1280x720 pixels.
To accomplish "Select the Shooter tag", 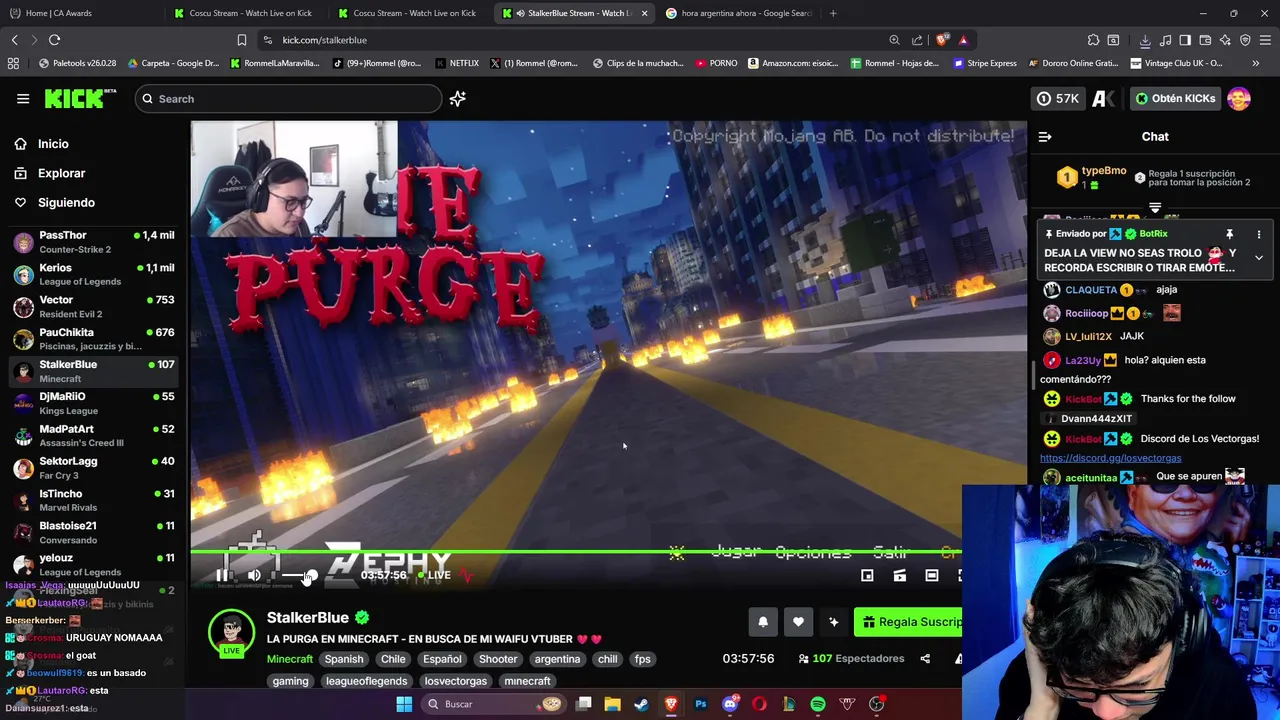I will point(498,659).
